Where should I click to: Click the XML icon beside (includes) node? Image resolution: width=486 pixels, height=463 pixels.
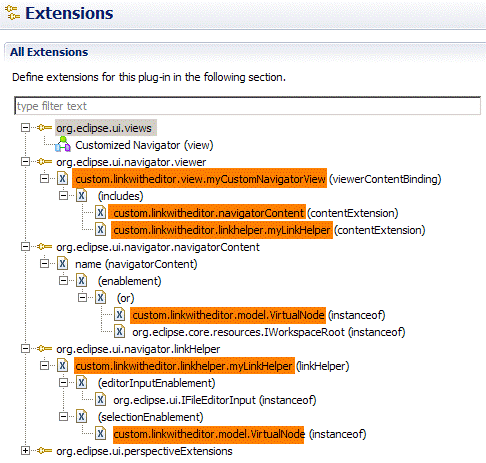pyautogui.click(x=82, y=196)
